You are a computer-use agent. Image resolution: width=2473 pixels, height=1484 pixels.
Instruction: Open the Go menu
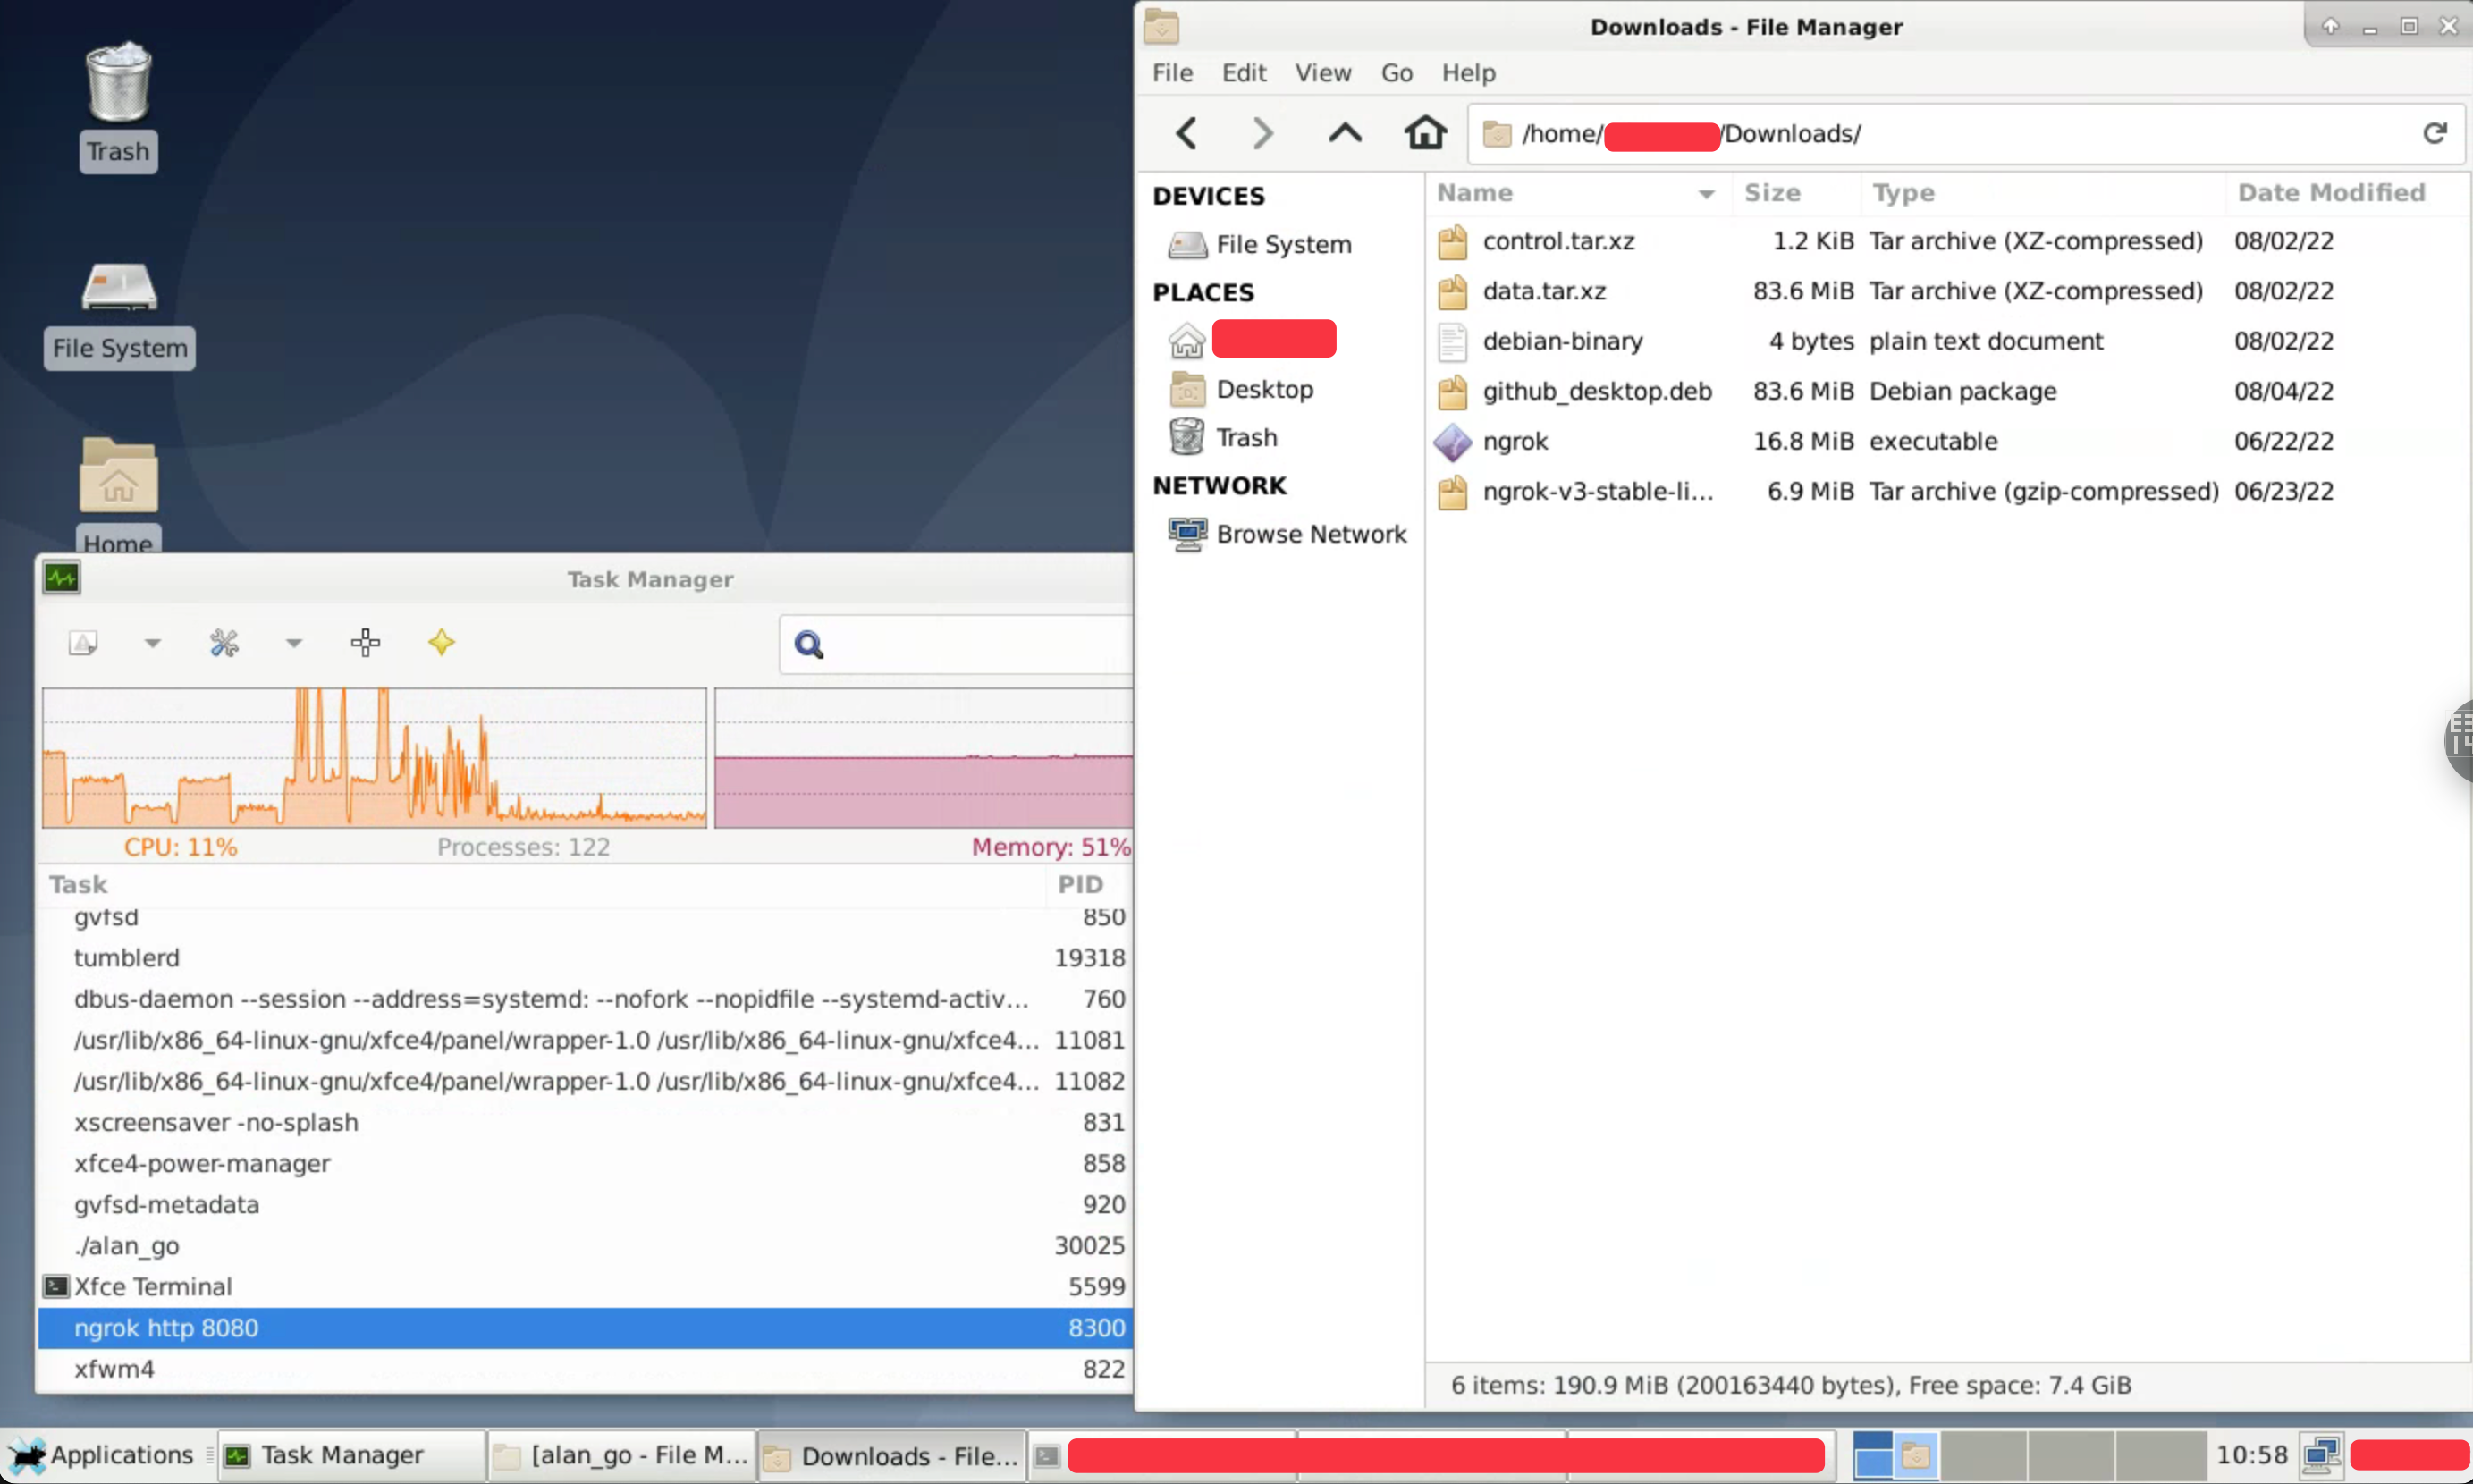pyautogui.click(x=1396, y=73)
